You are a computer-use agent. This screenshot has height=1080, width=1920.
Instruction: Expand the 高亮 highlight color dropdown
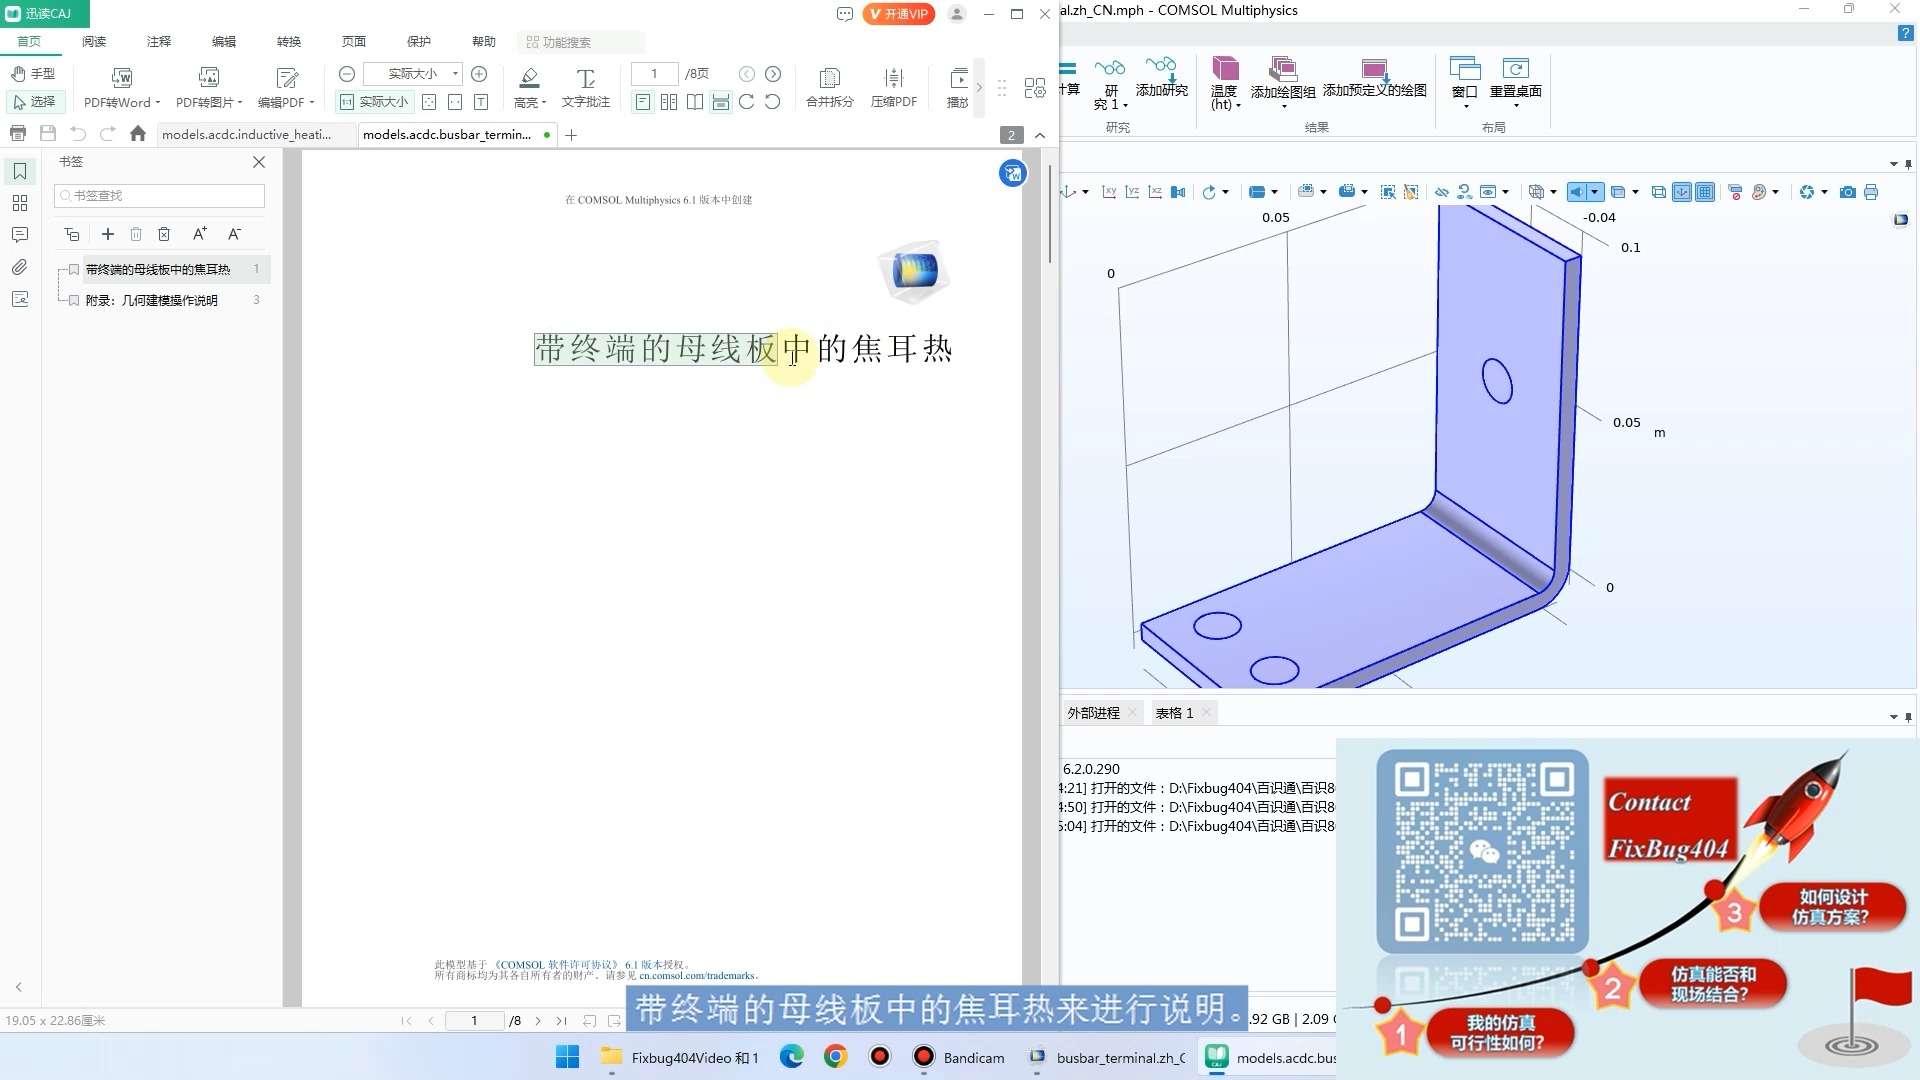point(544,103)
